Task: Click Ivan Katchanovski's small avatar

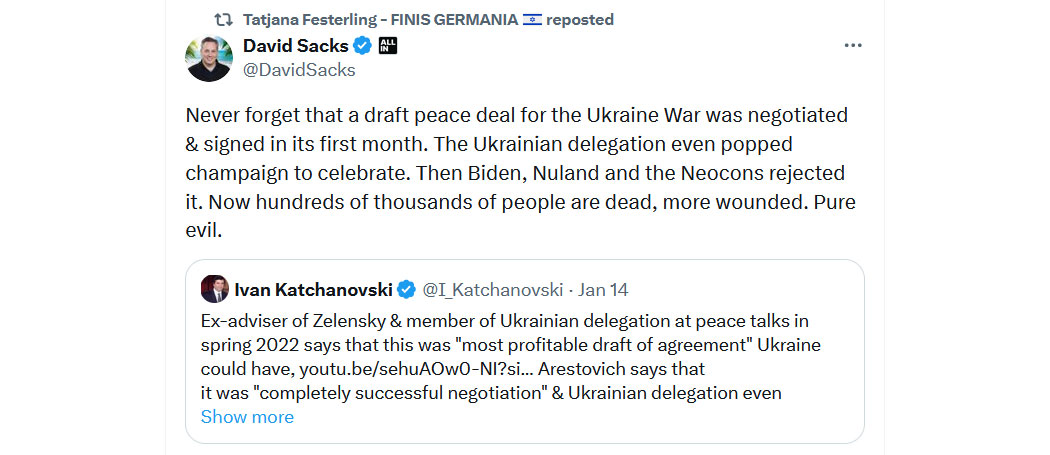Action: coord(214,289)
